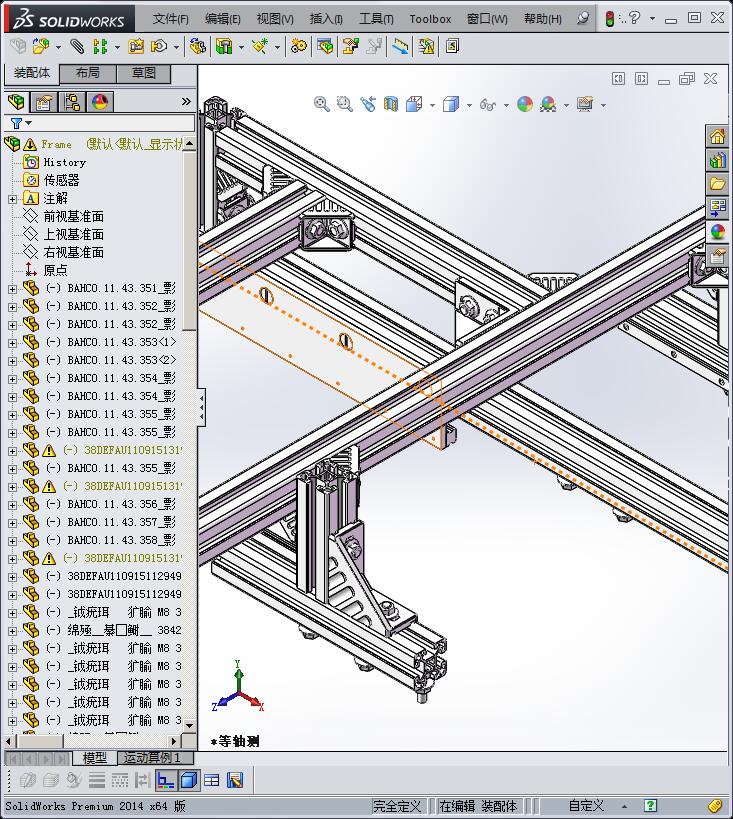Image resolution: width=733 pixels, height=819 pixels.
Task: Toggle the 3D display cube button in bottom toolbar
Action: (x=189, y=780)
